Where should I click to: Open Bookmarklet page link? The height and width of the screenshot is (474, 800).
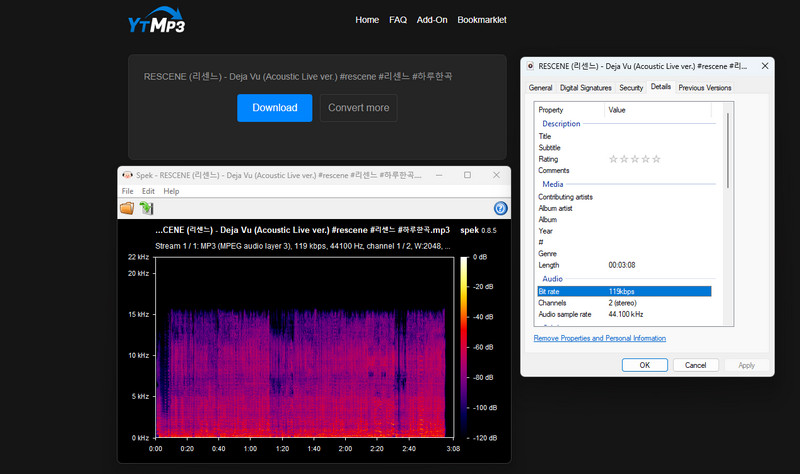click(x=482, y=20)
